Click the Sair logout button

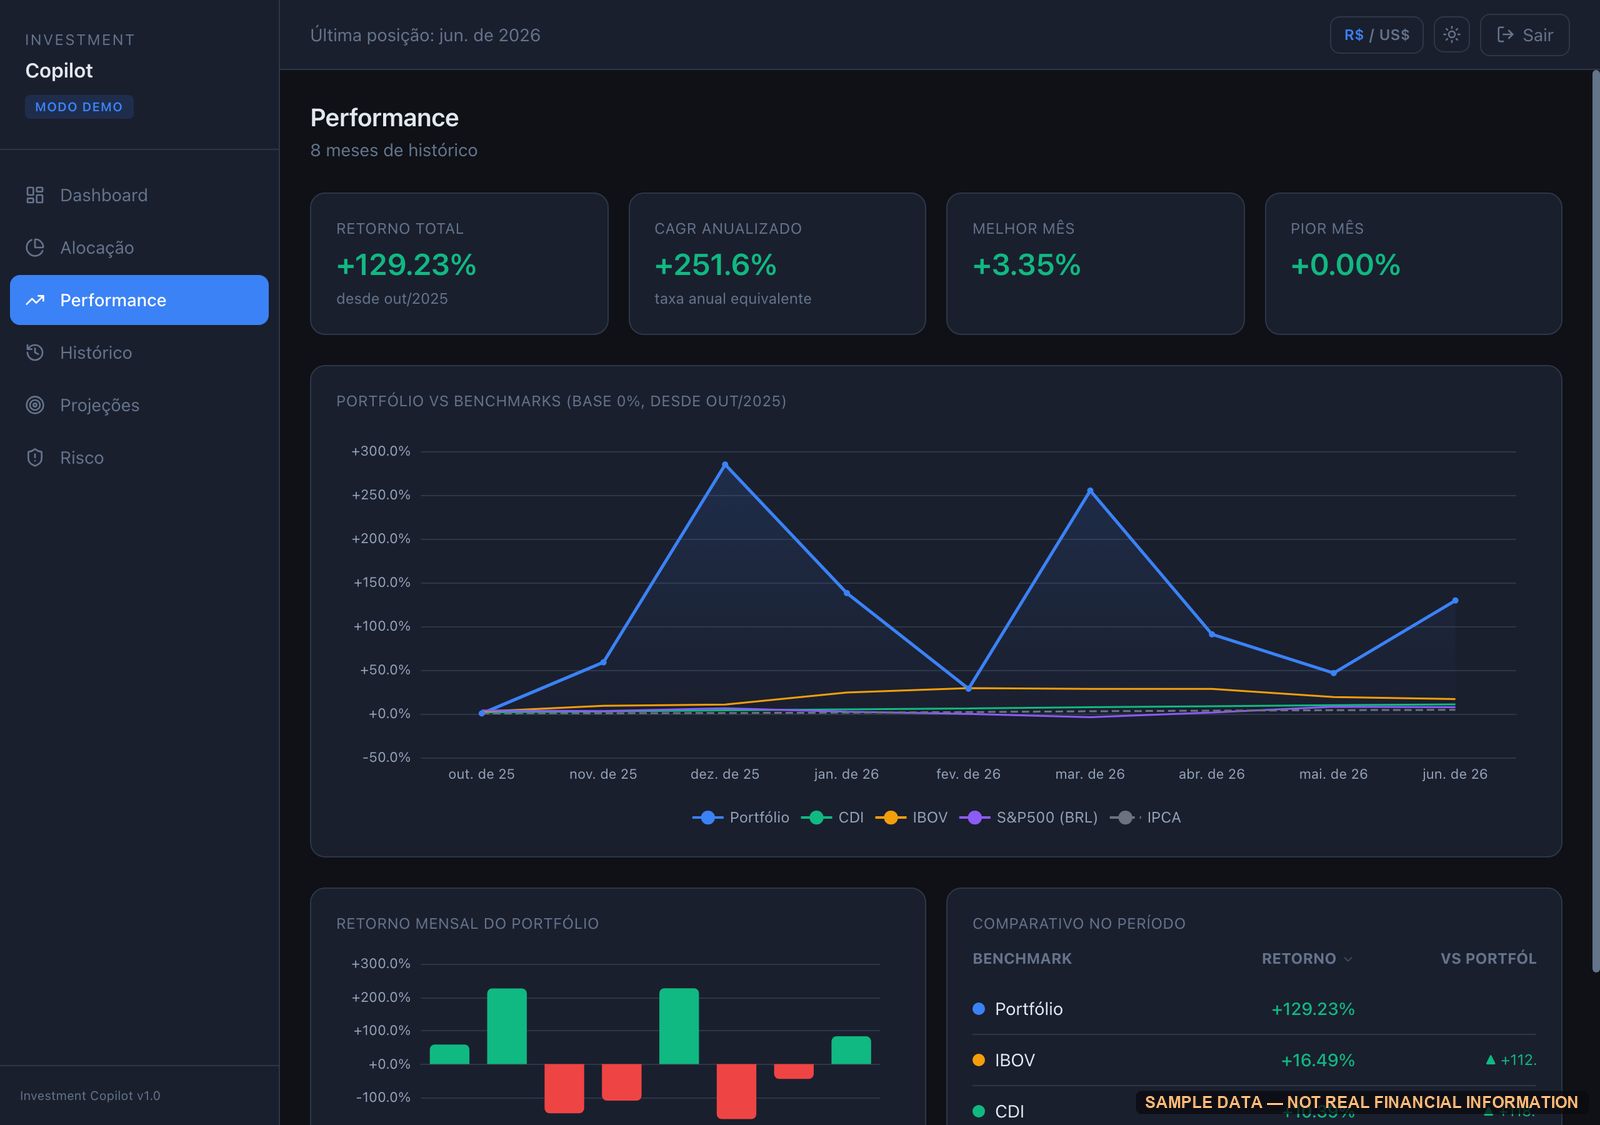tap(1524, 35)
